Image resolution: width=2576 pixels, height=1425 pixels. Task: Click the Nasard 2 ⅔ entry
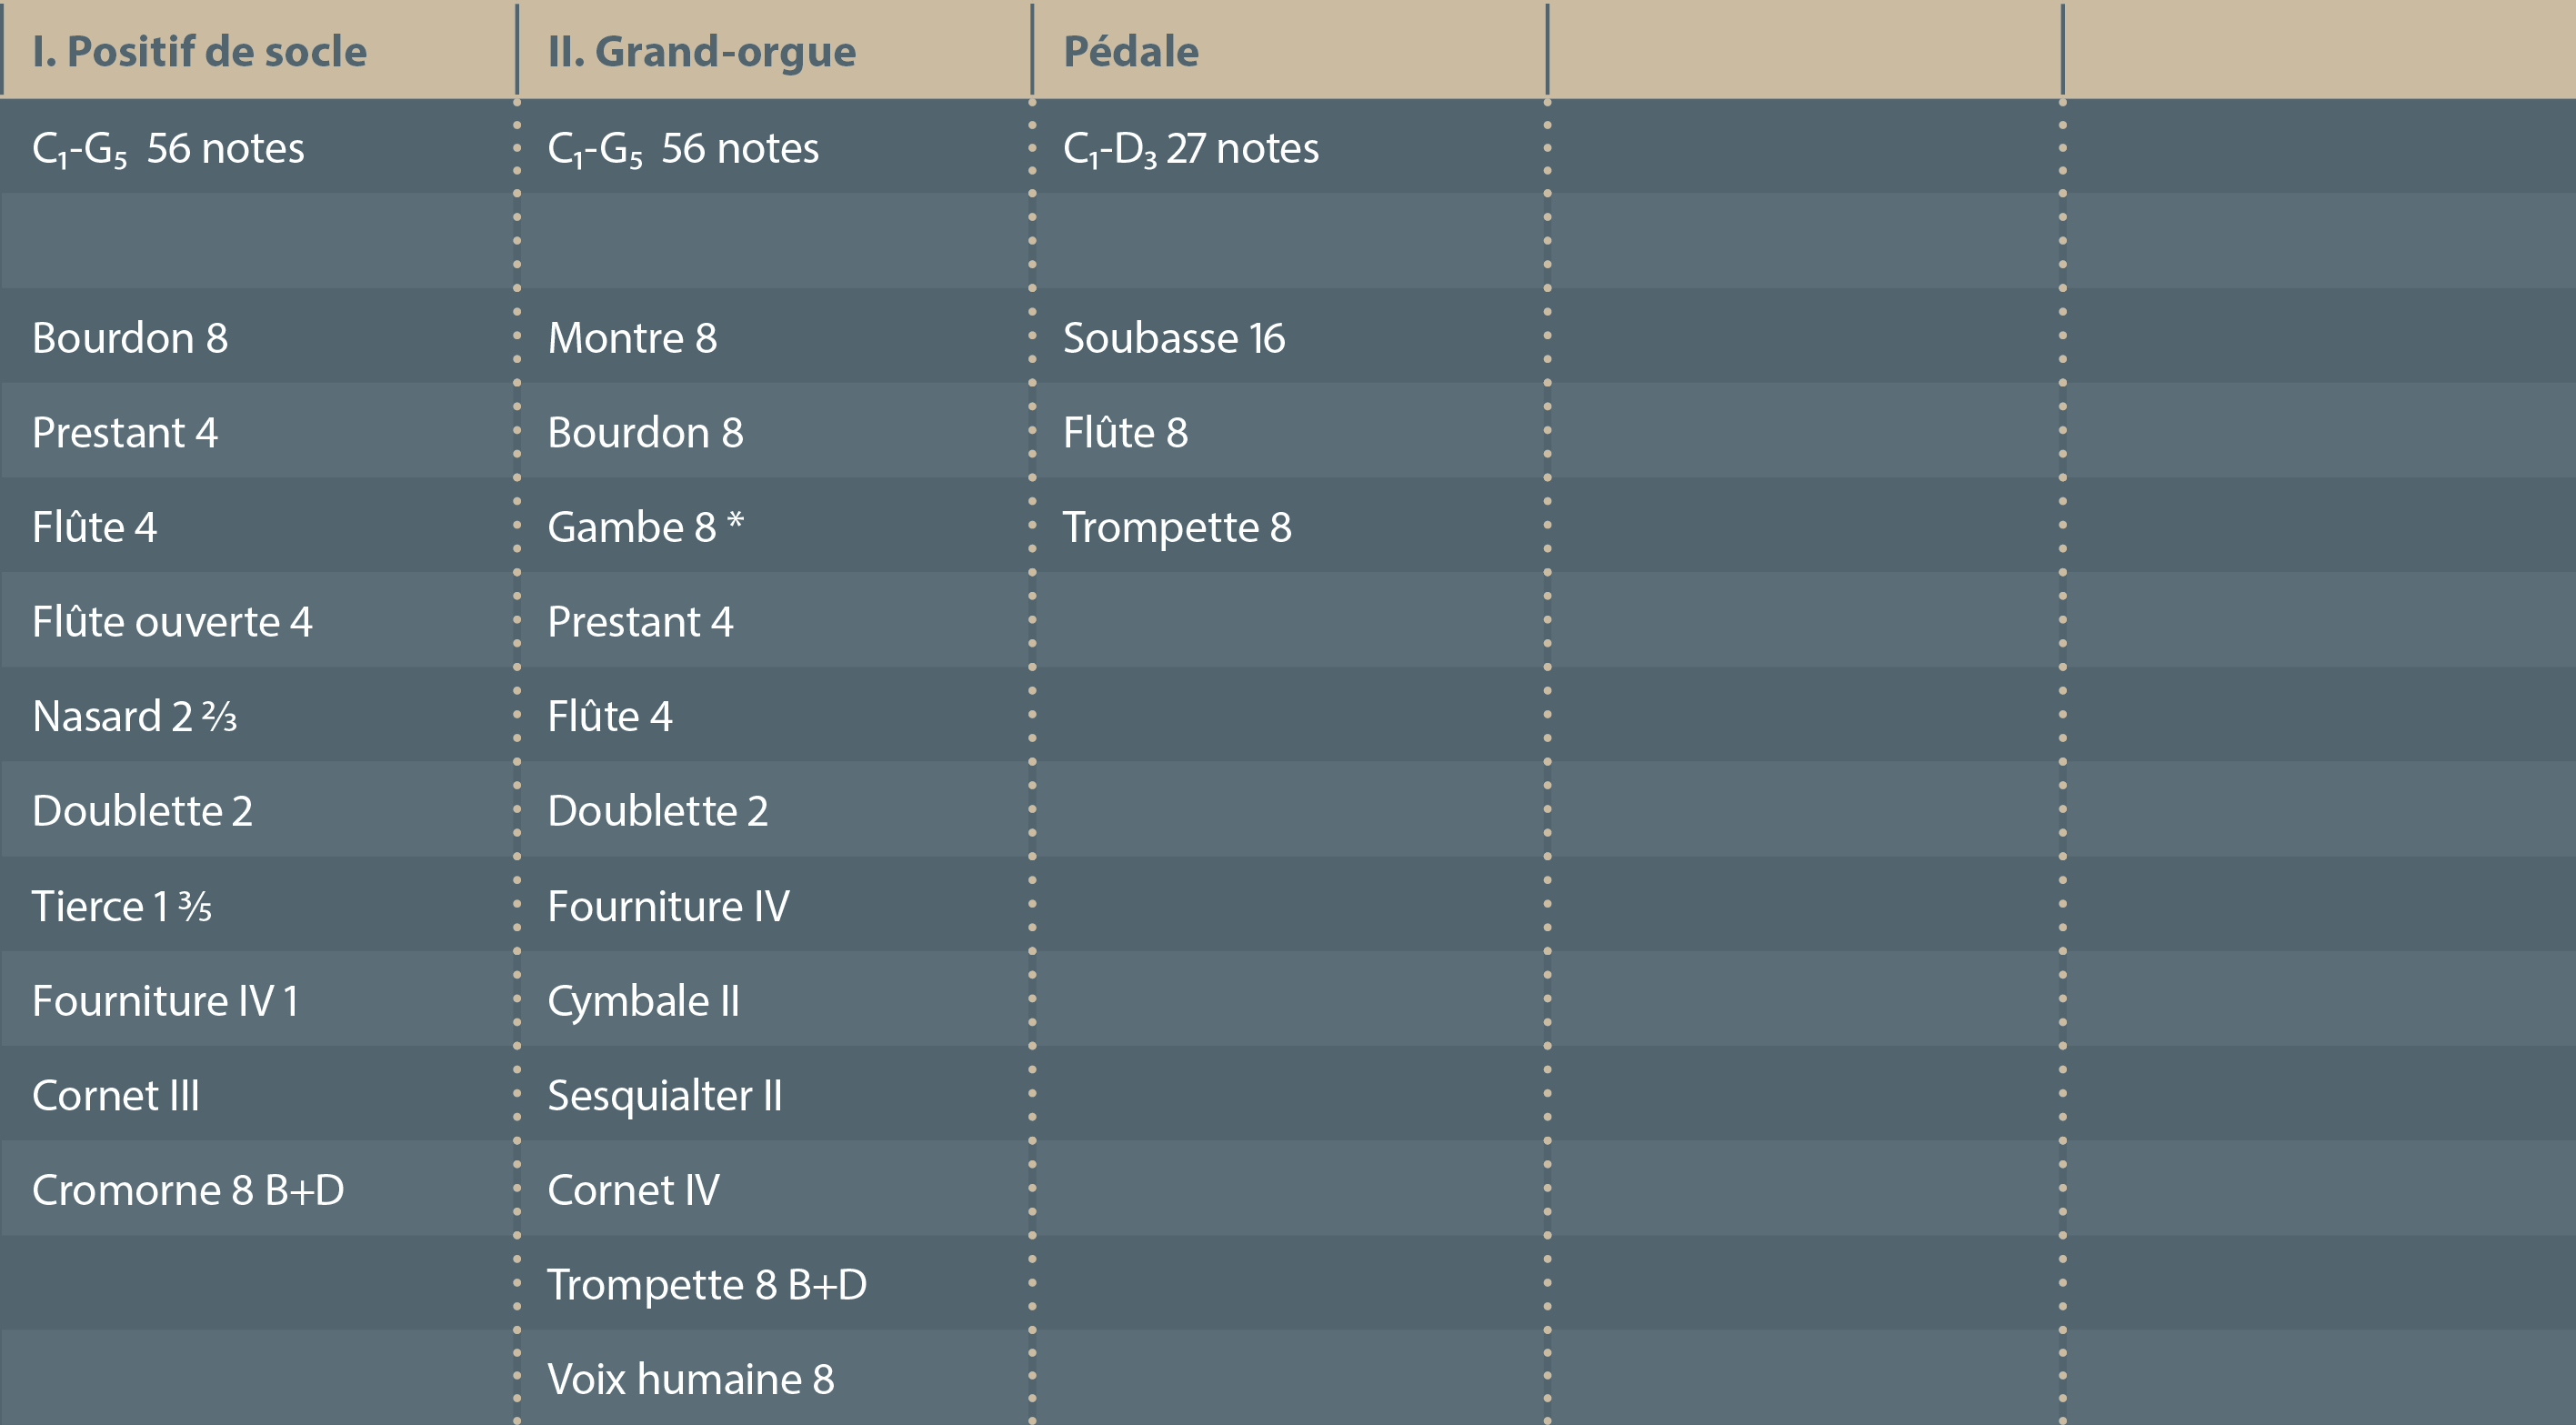(134, 716)
